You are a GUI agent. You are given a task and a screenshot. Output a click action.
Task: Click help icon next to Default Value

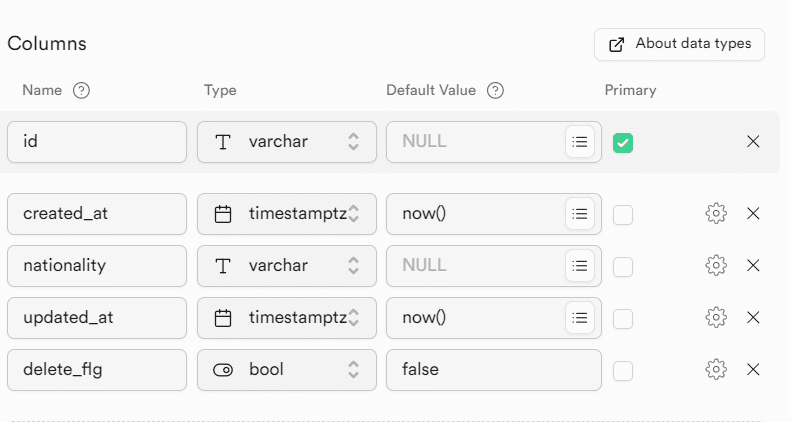click(x=495, y=90)
